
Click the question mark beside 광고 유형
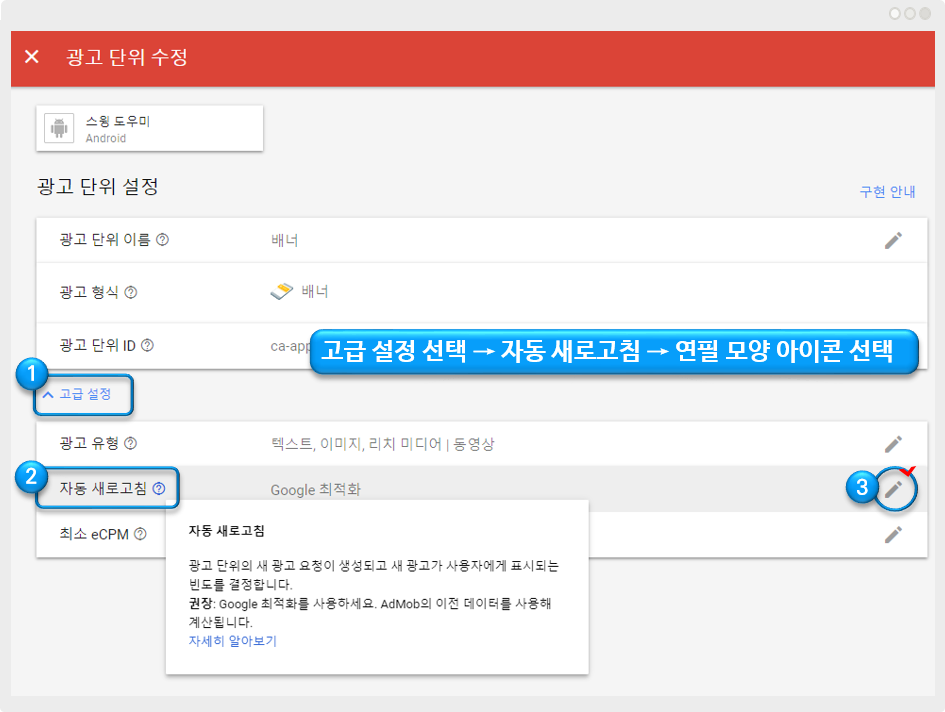[x=130, y=444]
